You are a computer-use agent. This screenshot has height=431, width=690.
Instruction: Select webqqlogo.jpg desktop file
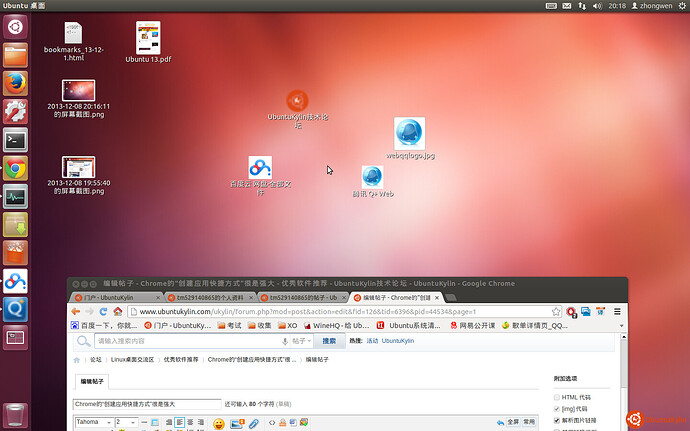tap(410, 138)
